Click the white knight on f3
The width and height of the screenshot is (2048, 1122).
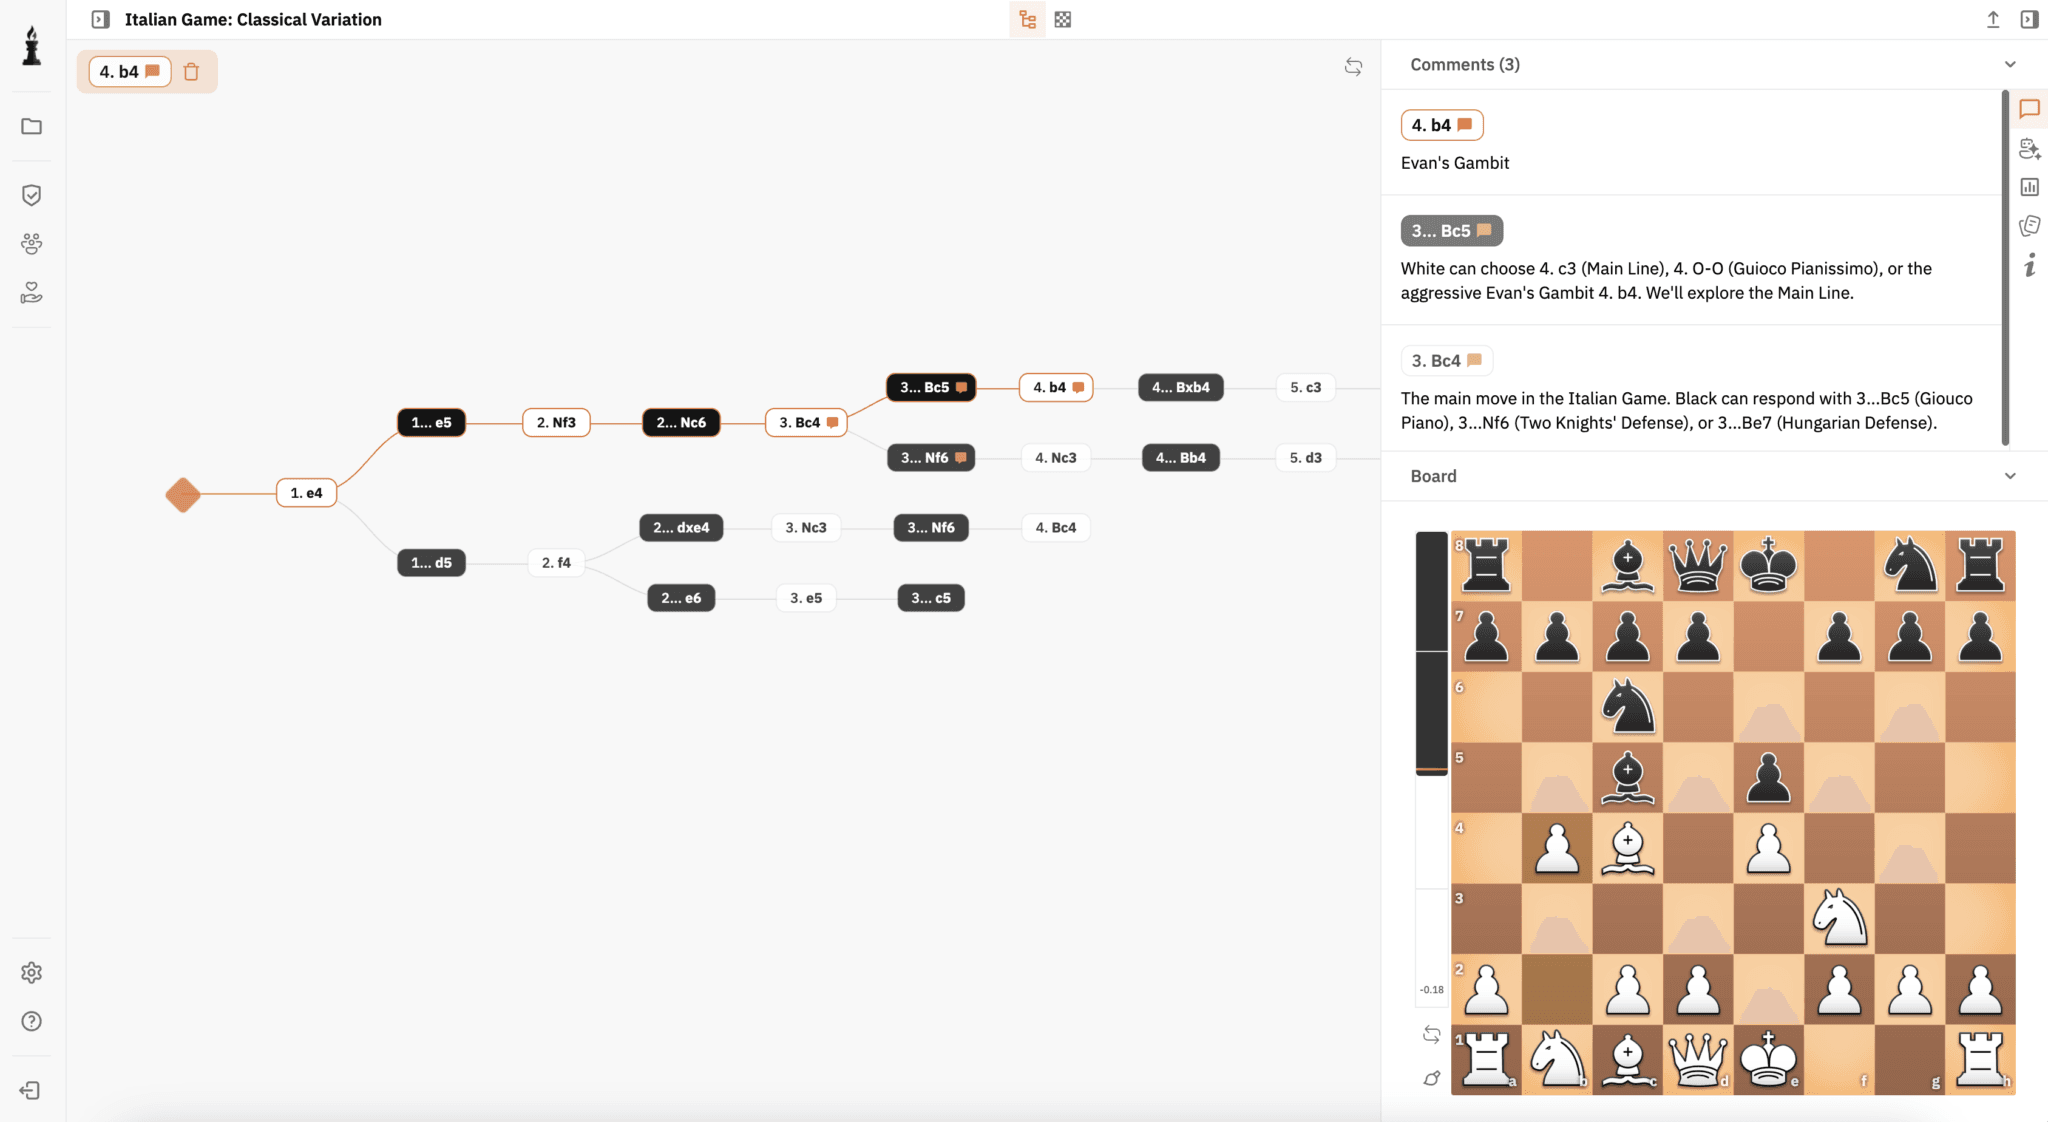tap(1839, 918)
